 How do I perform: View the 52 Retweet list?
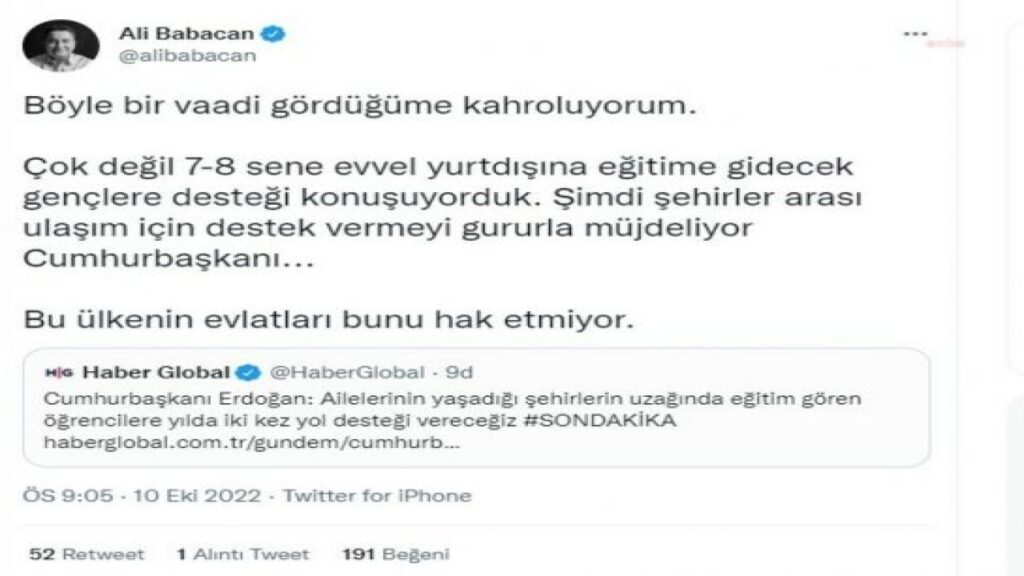[x=87, y=554]
